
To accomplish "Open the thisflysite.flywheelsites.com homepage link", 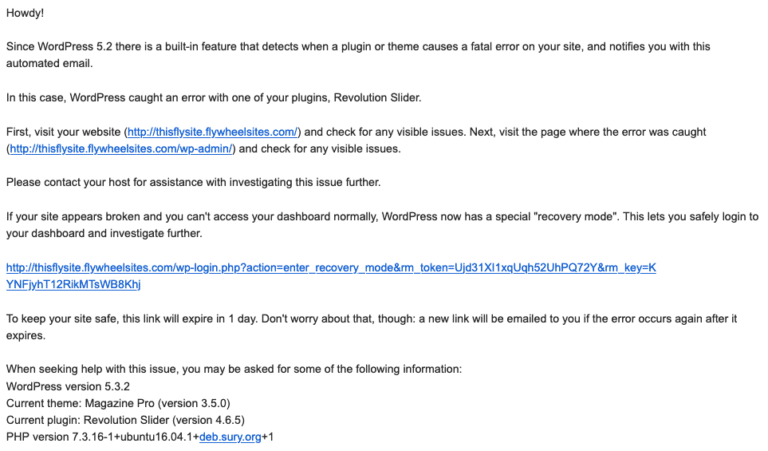I will [212, 132].
